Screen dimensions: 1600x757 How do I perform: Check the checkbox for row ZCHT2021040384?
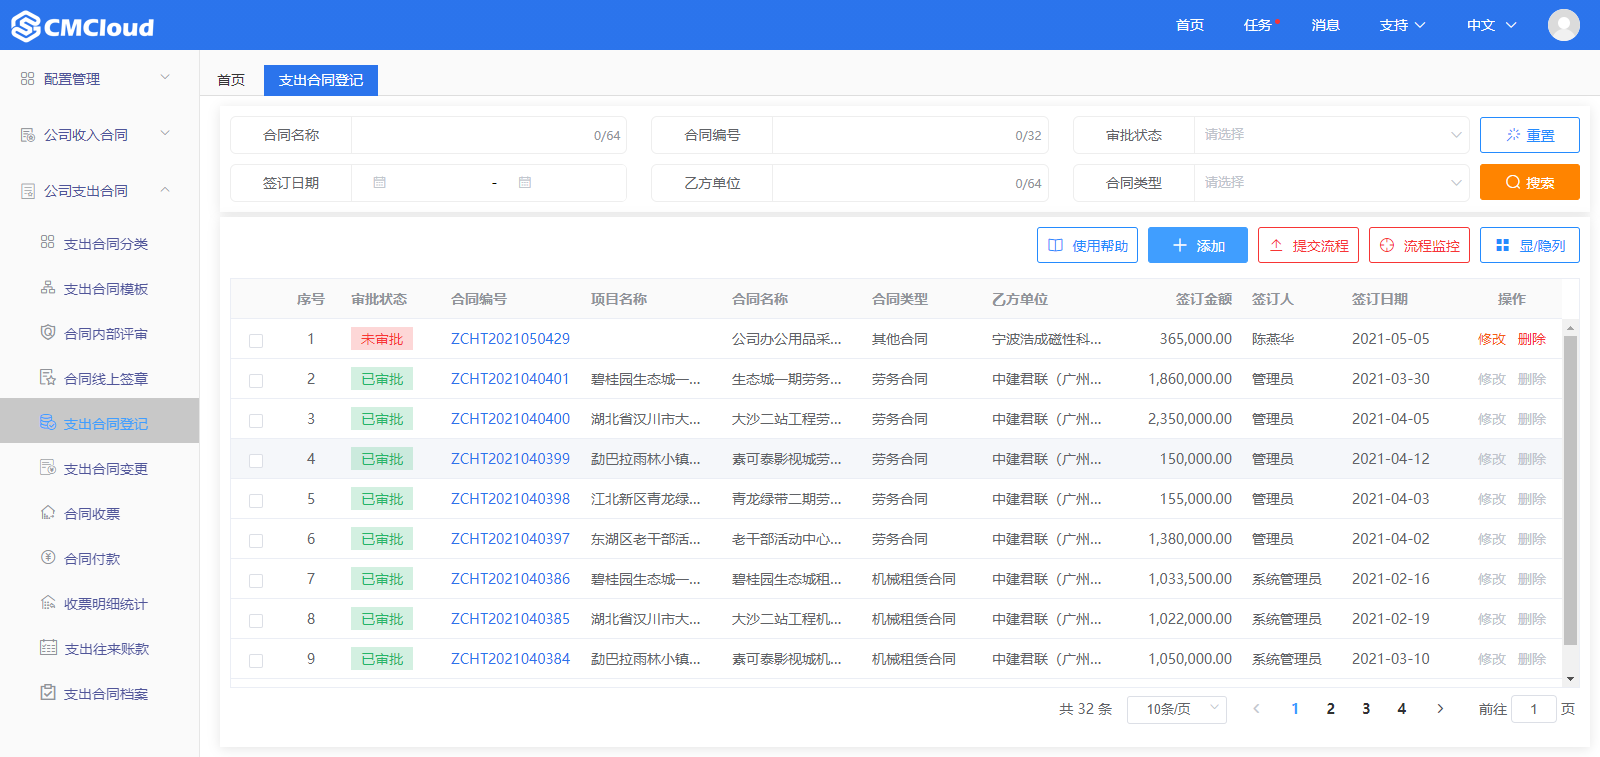pyautogui.click(x=256, y=661)
